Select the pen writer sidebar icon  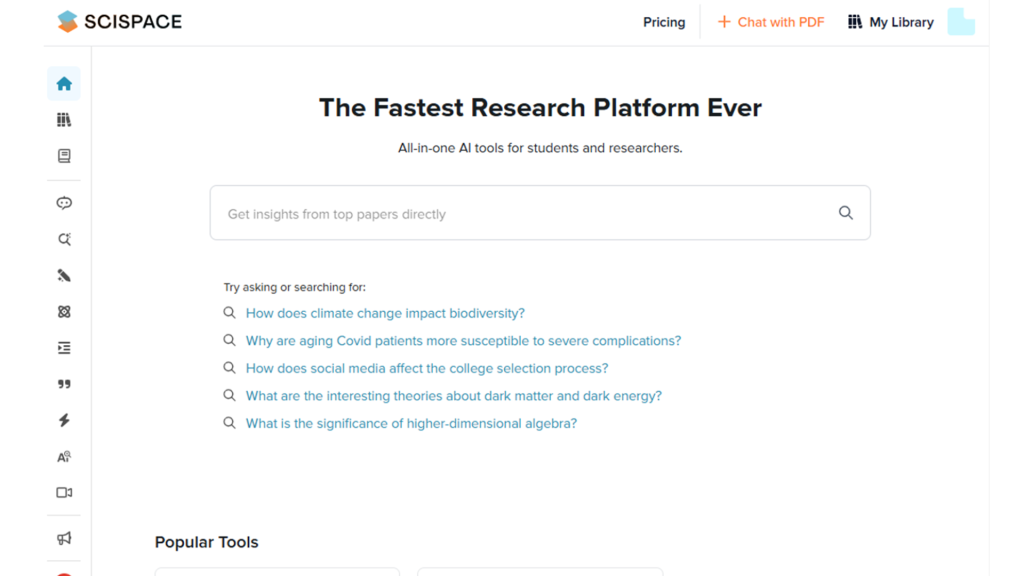[x=64, y=276]
